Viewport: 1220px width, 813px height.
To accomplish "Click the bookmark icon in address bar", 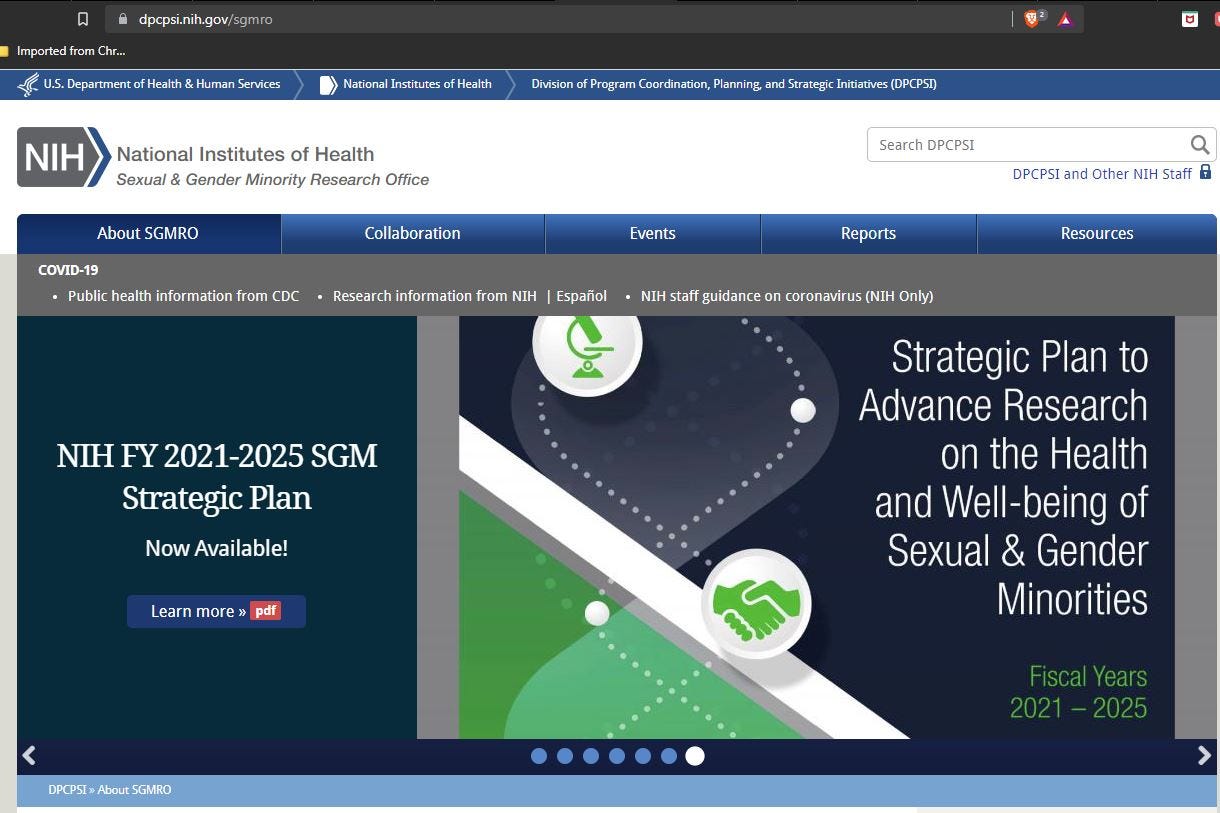I will (x=83, y=19).
